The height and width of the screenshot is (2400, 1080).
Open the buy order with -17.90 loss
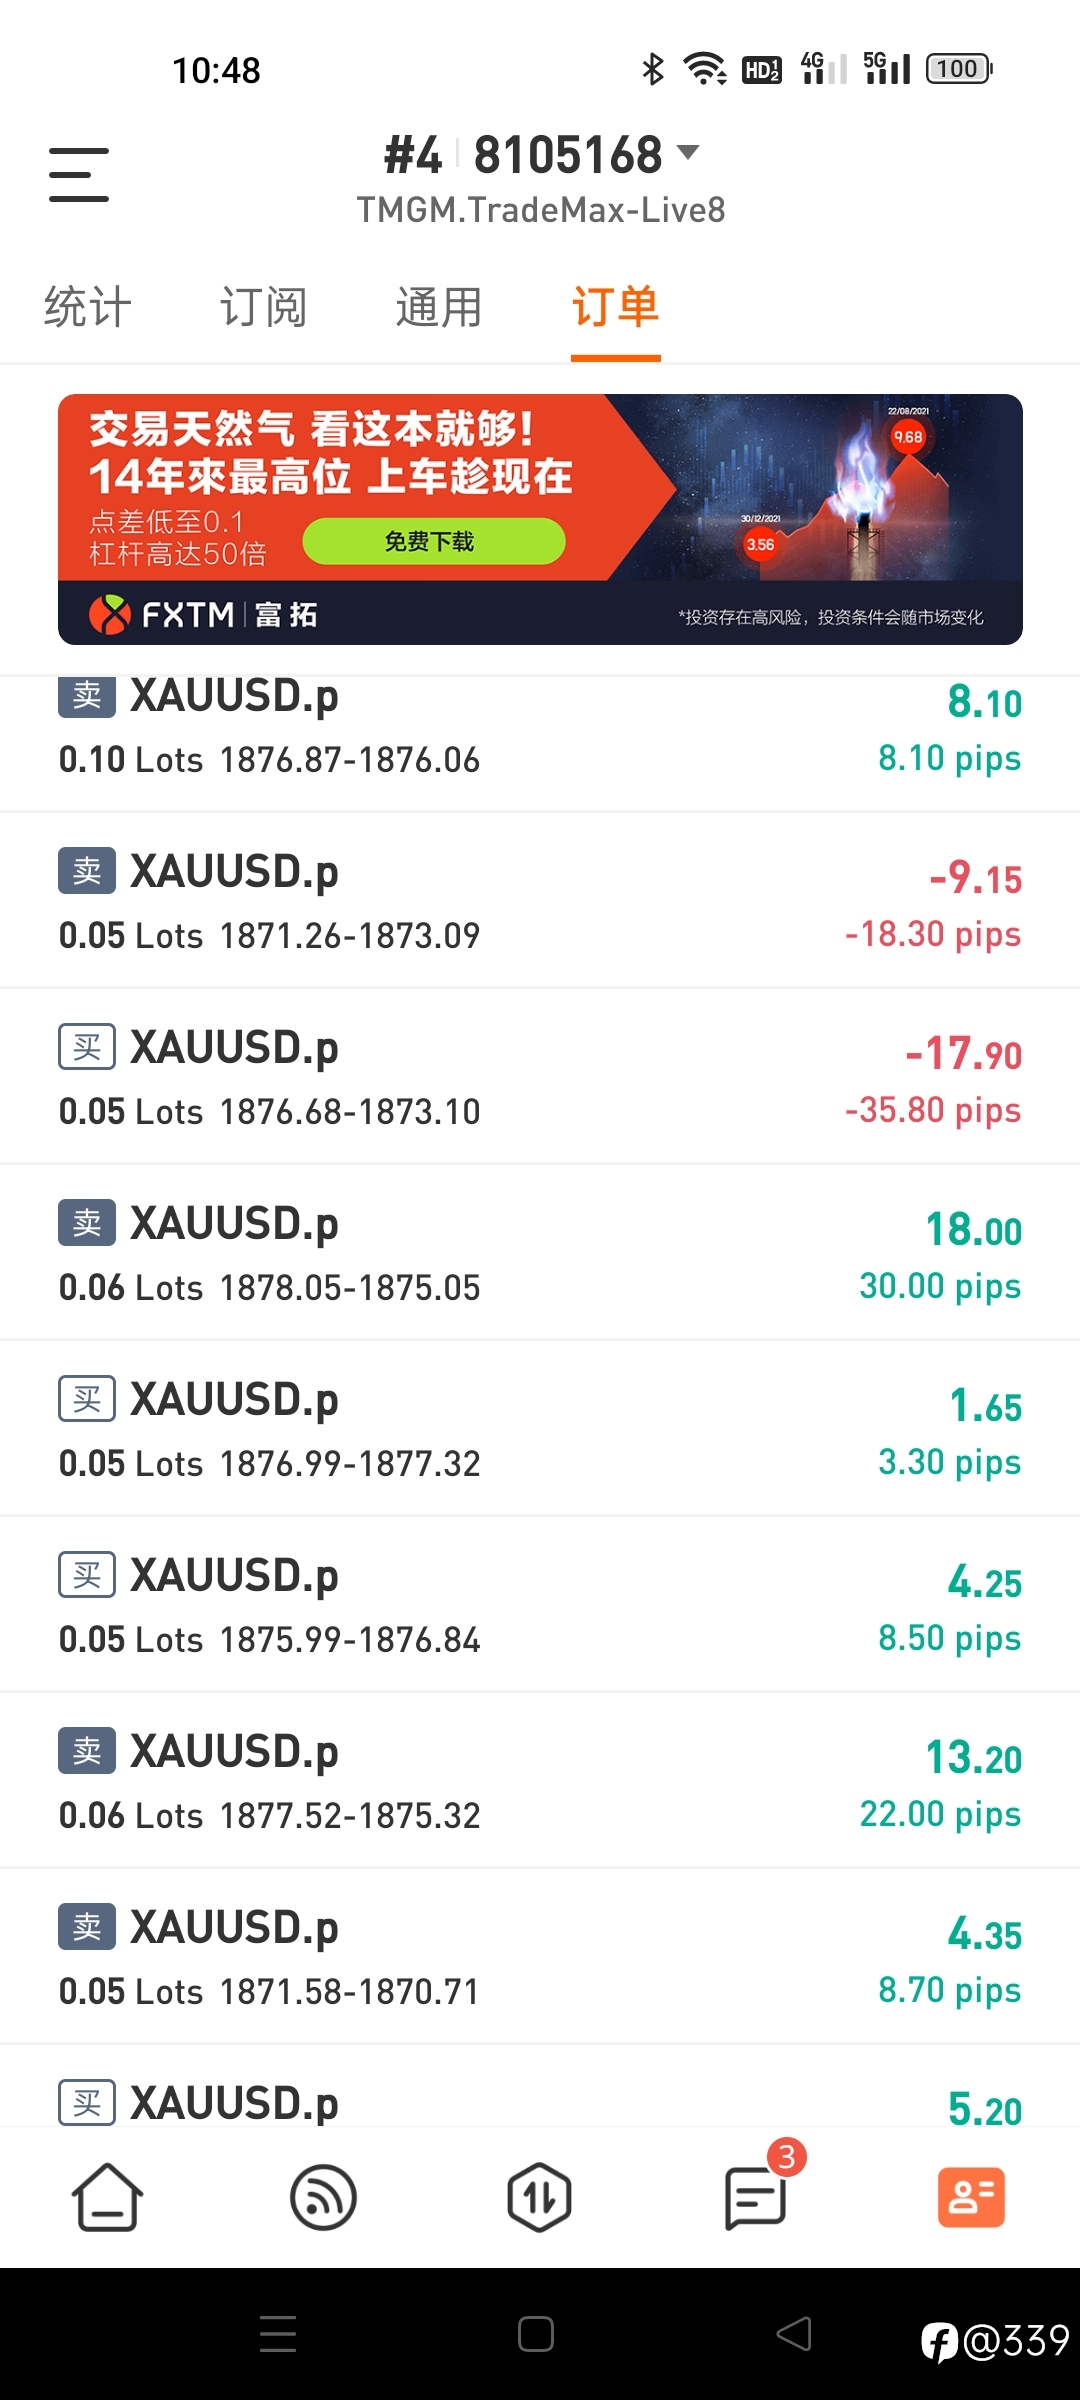click(x=540, y=1077)
